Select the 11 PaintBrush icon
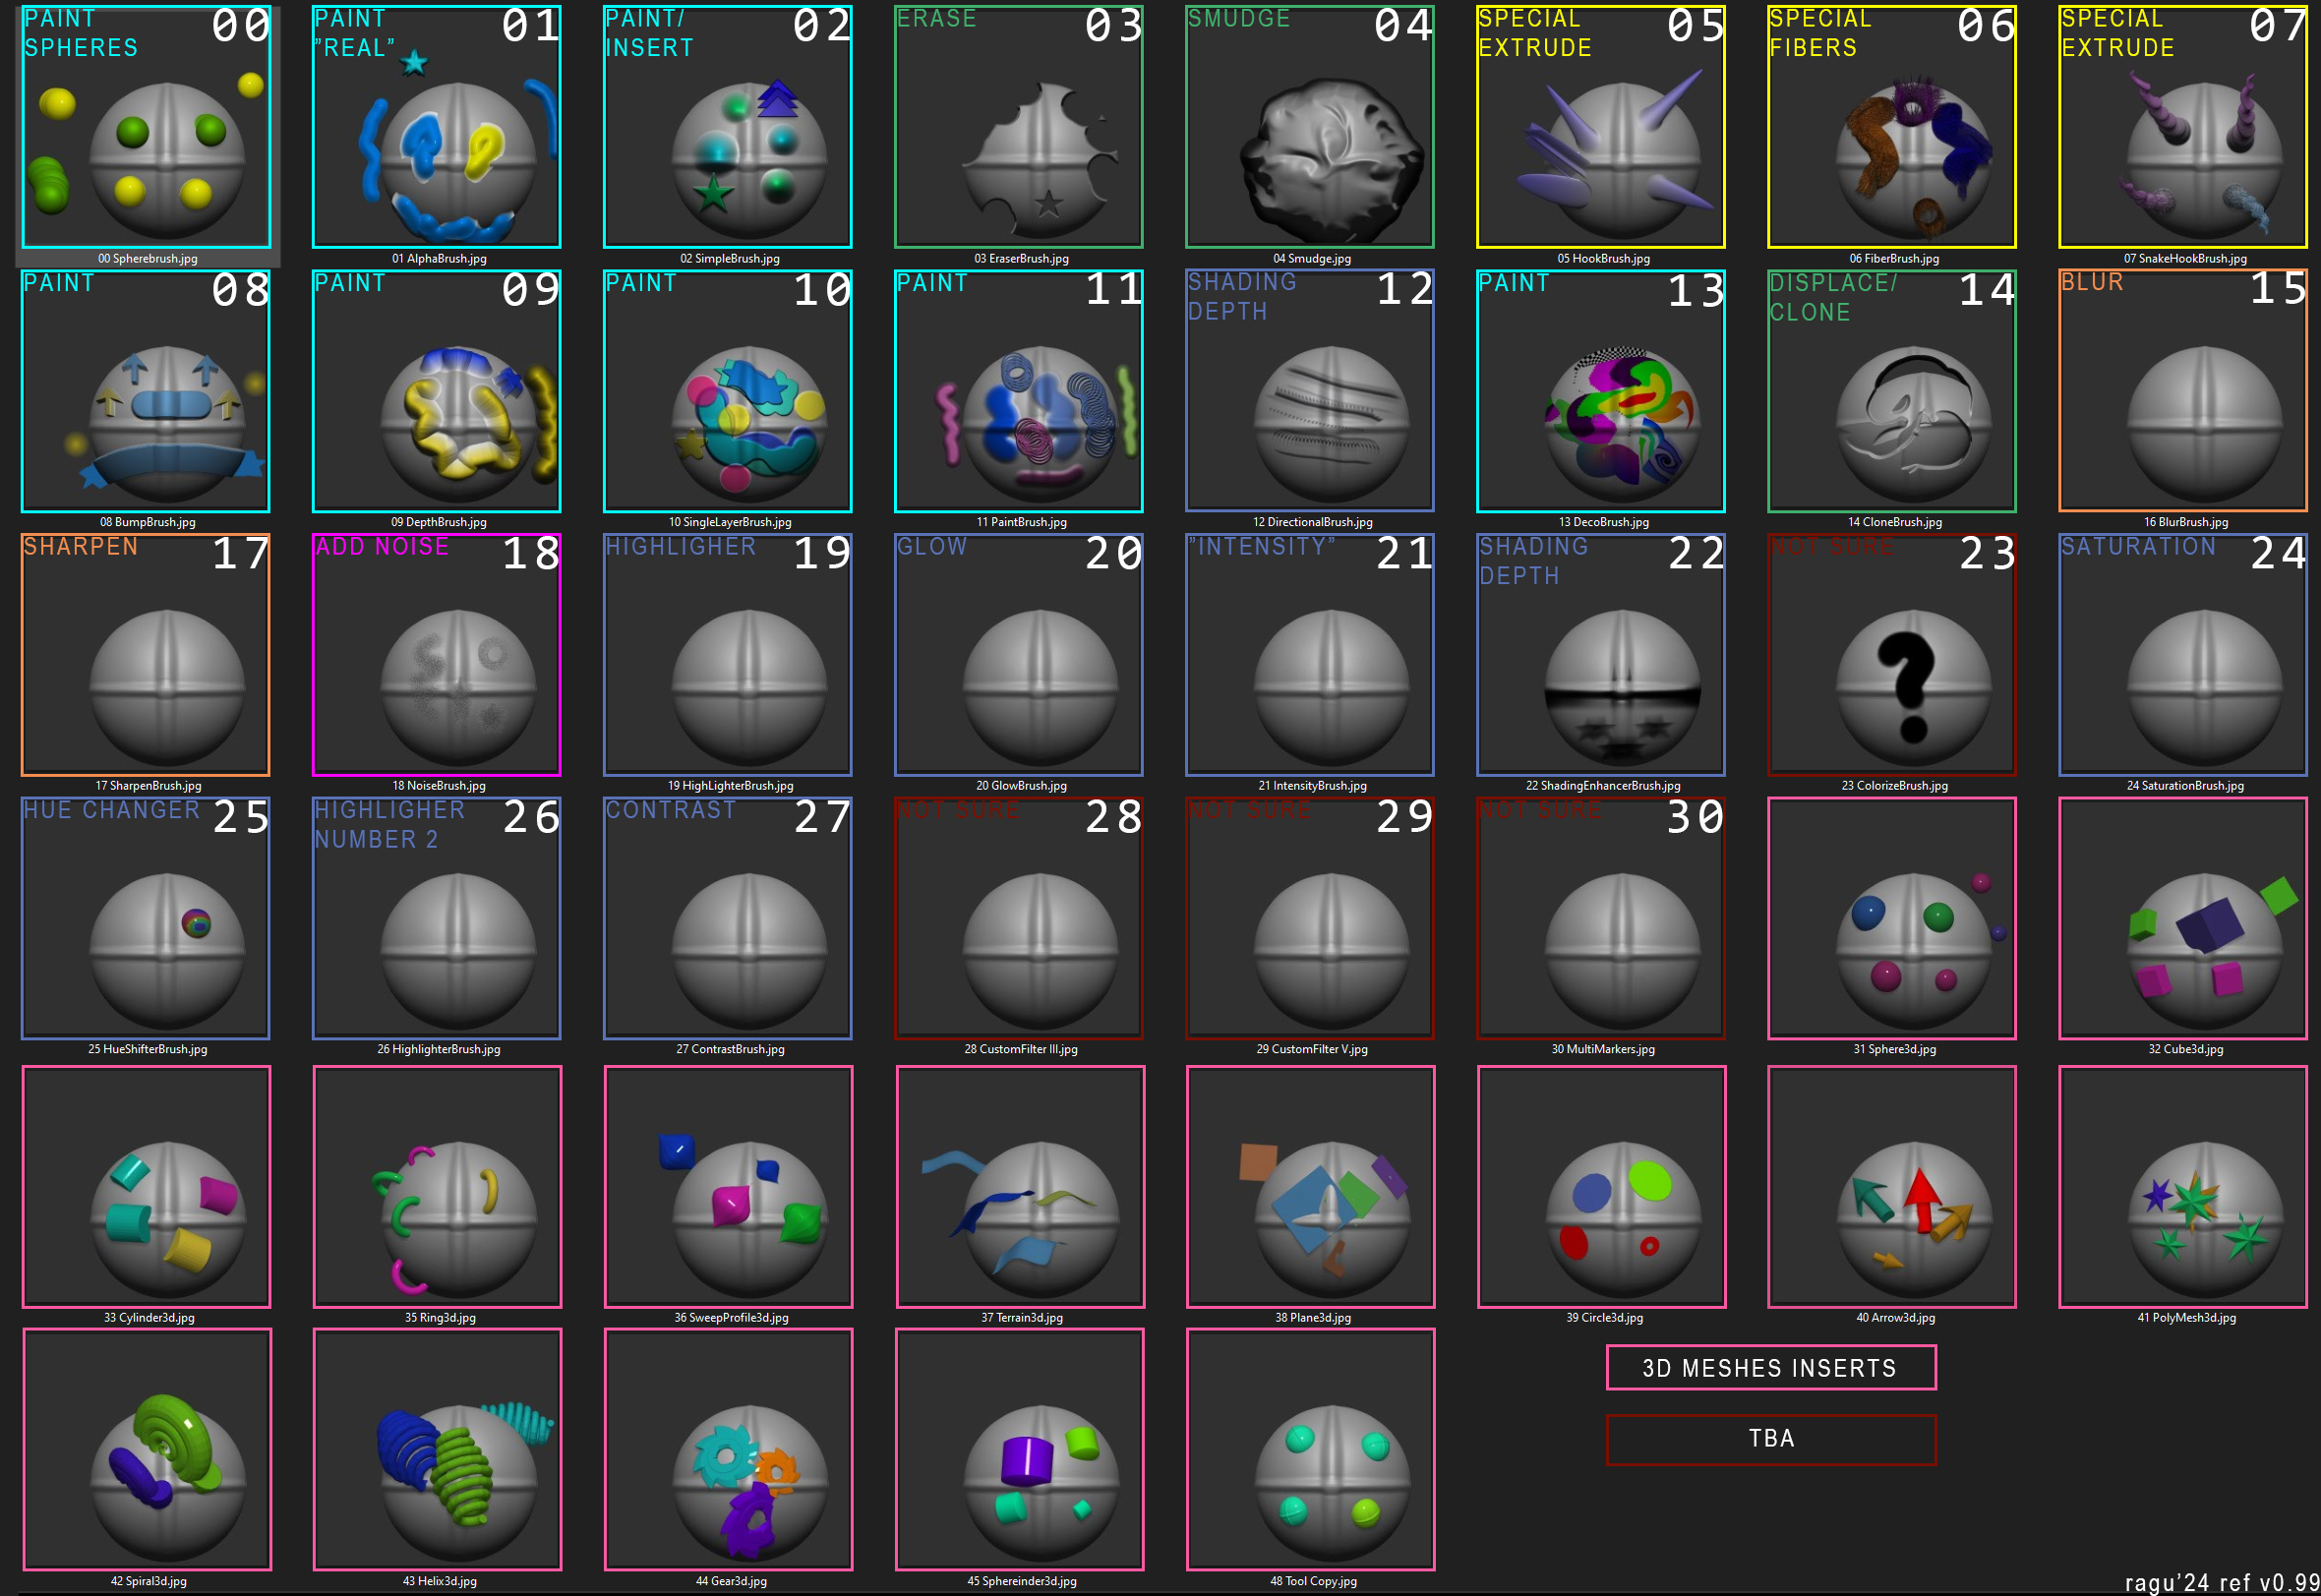 (1019, 390)
